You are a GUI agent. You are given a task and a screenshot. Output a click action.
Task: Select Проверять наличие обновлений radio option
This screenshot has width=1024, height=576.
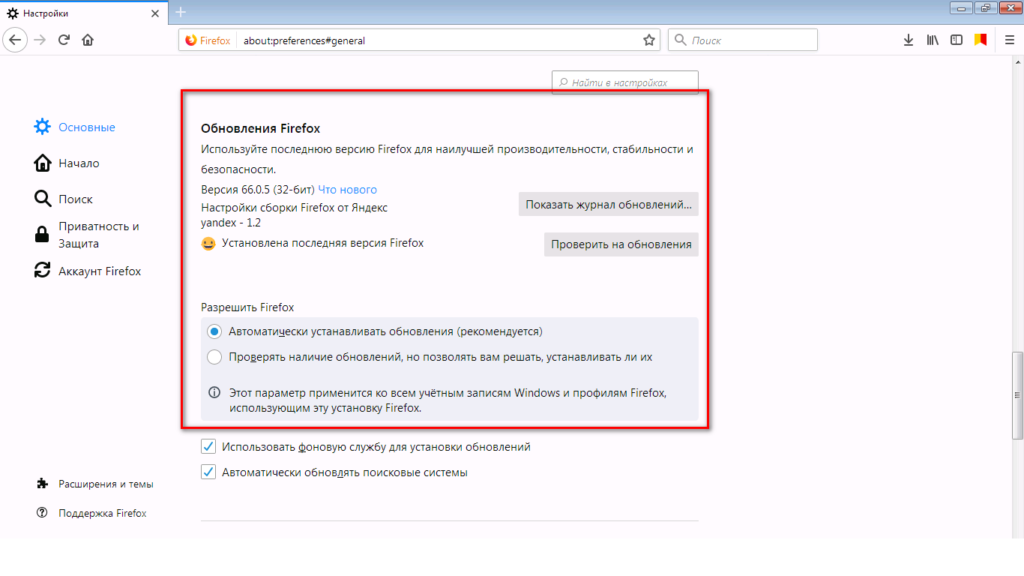pos(214,357)
